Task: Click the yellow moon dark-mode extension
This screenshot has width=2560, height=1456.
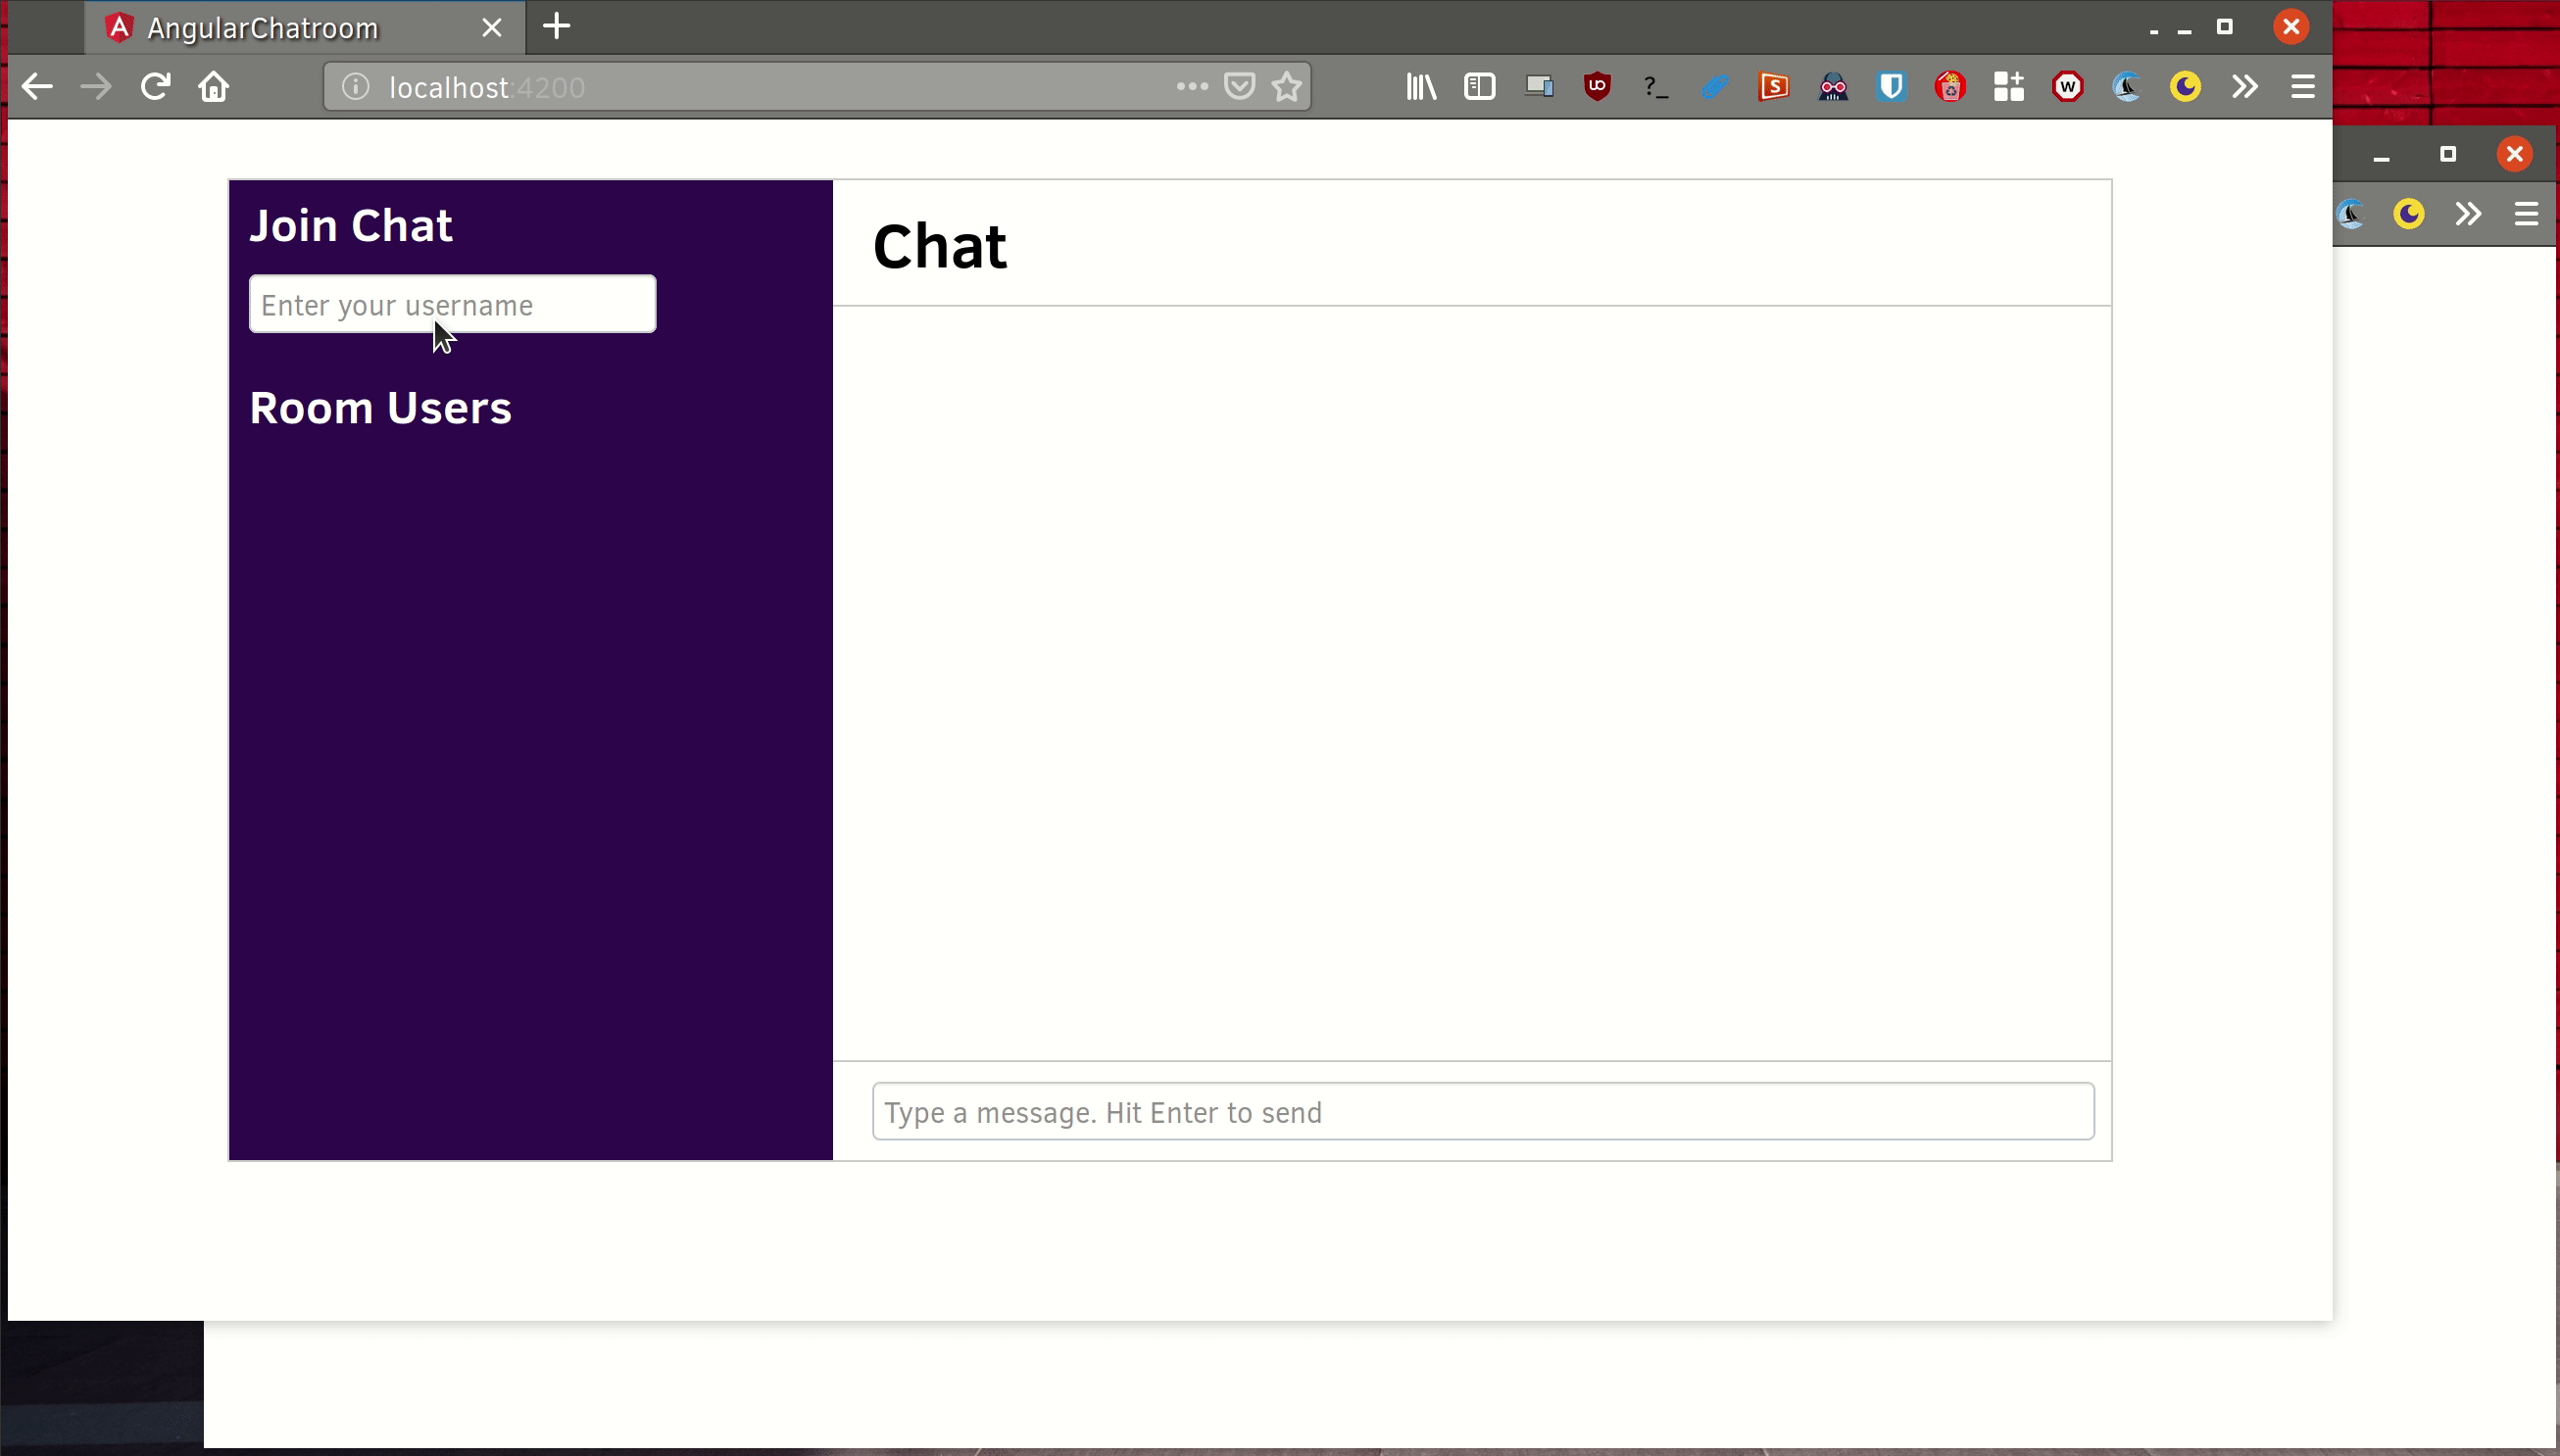Action: pyautogui.click(x=2185, y=87)
